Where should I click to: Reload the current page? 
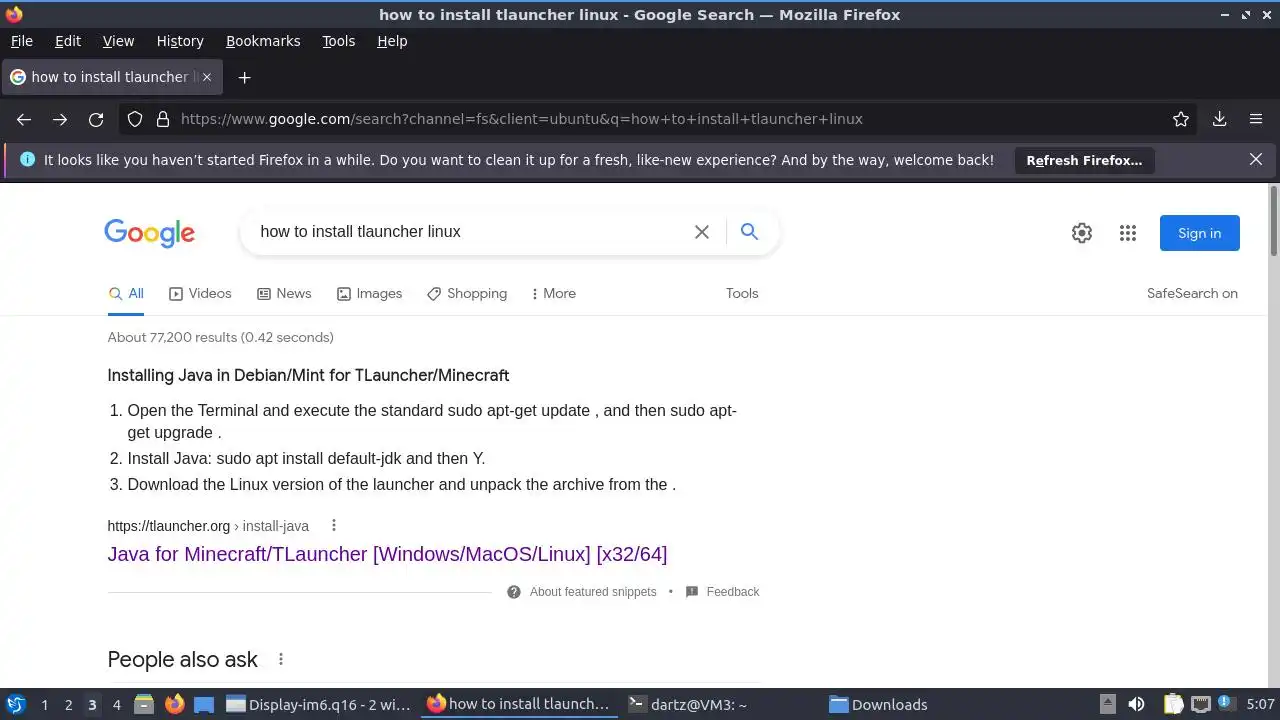pyautogui.click(x=96, y=119)
